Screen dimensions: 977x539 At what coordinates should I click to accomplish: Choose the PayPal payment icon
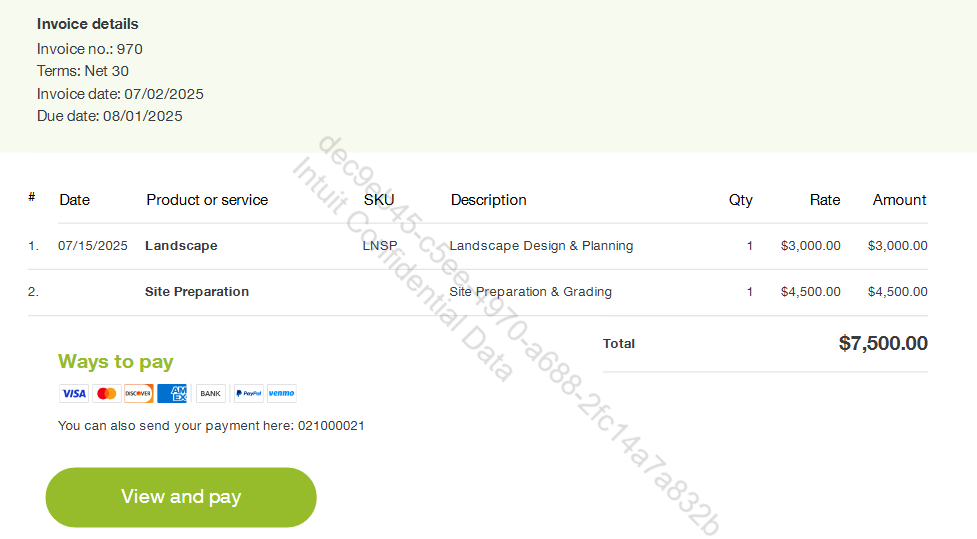pyautogui.click(x=249, y=393)
